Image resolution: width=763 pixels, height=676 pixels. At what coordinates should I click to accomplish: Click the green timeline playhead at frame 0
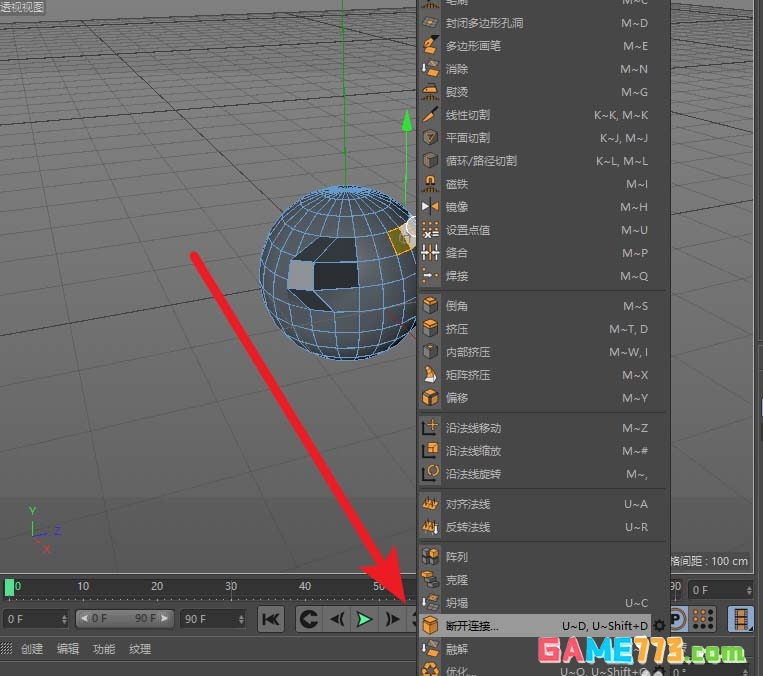9,587
